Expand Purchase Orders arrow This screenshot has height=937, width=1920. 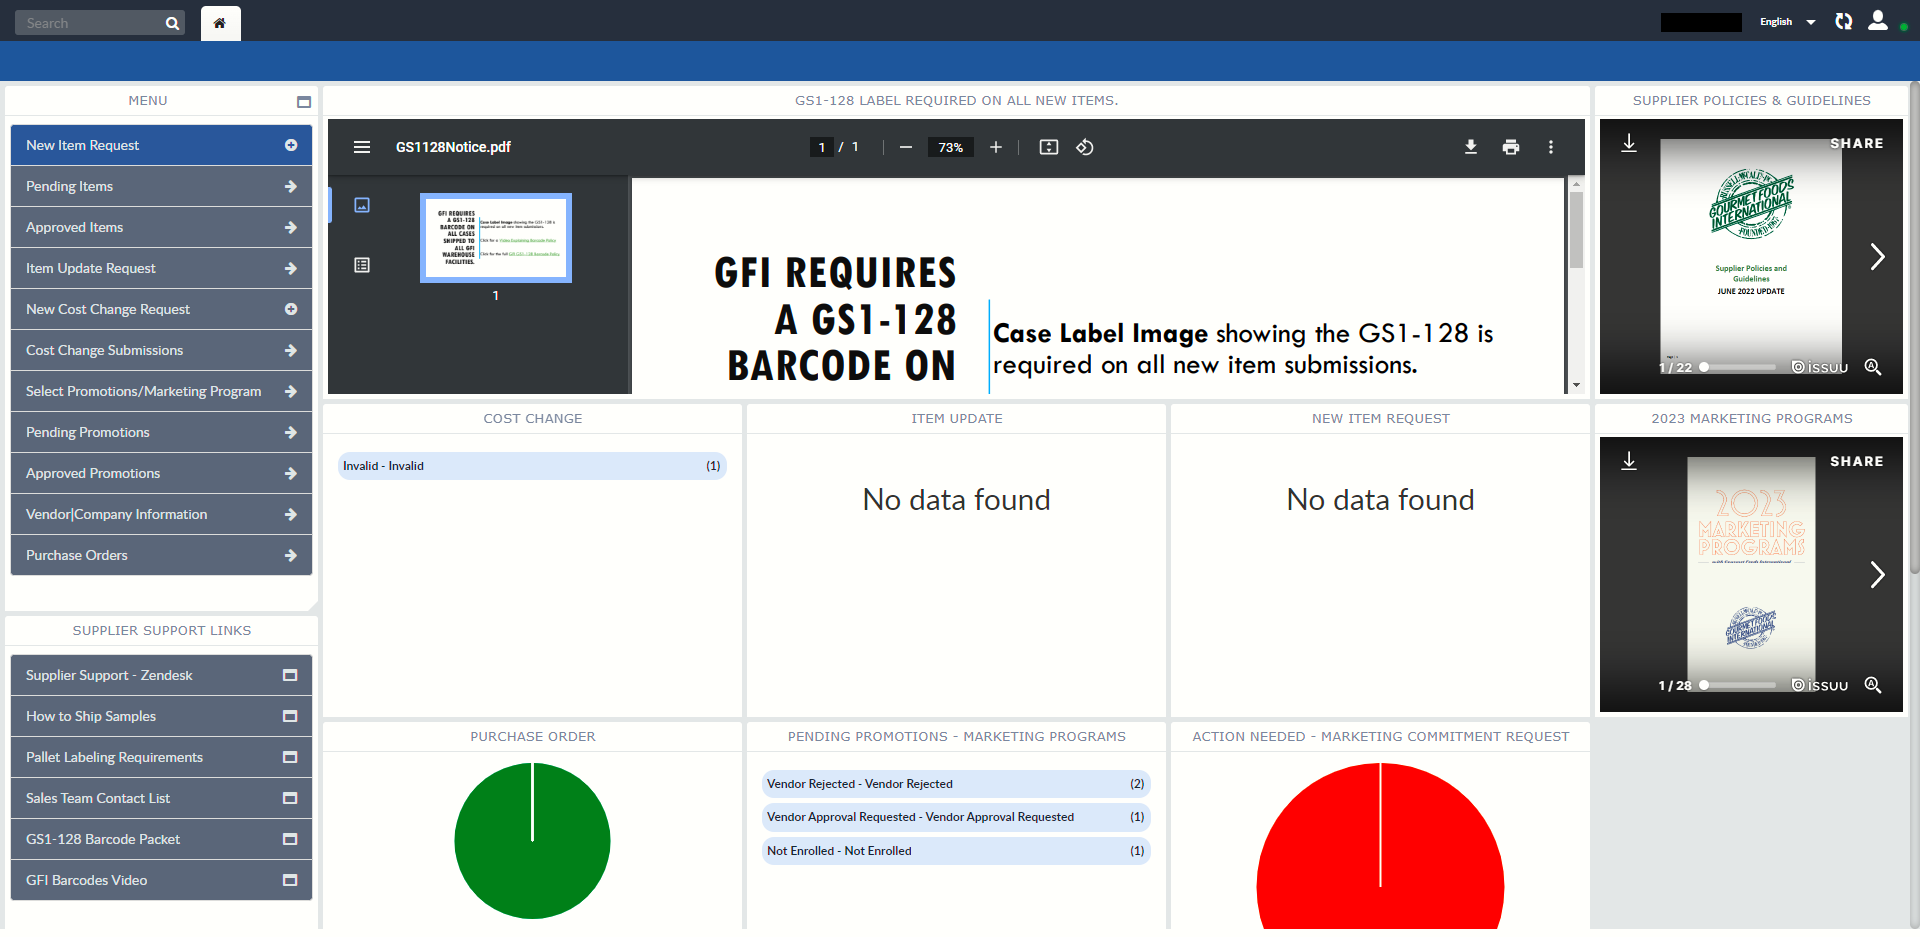(291, 555)
